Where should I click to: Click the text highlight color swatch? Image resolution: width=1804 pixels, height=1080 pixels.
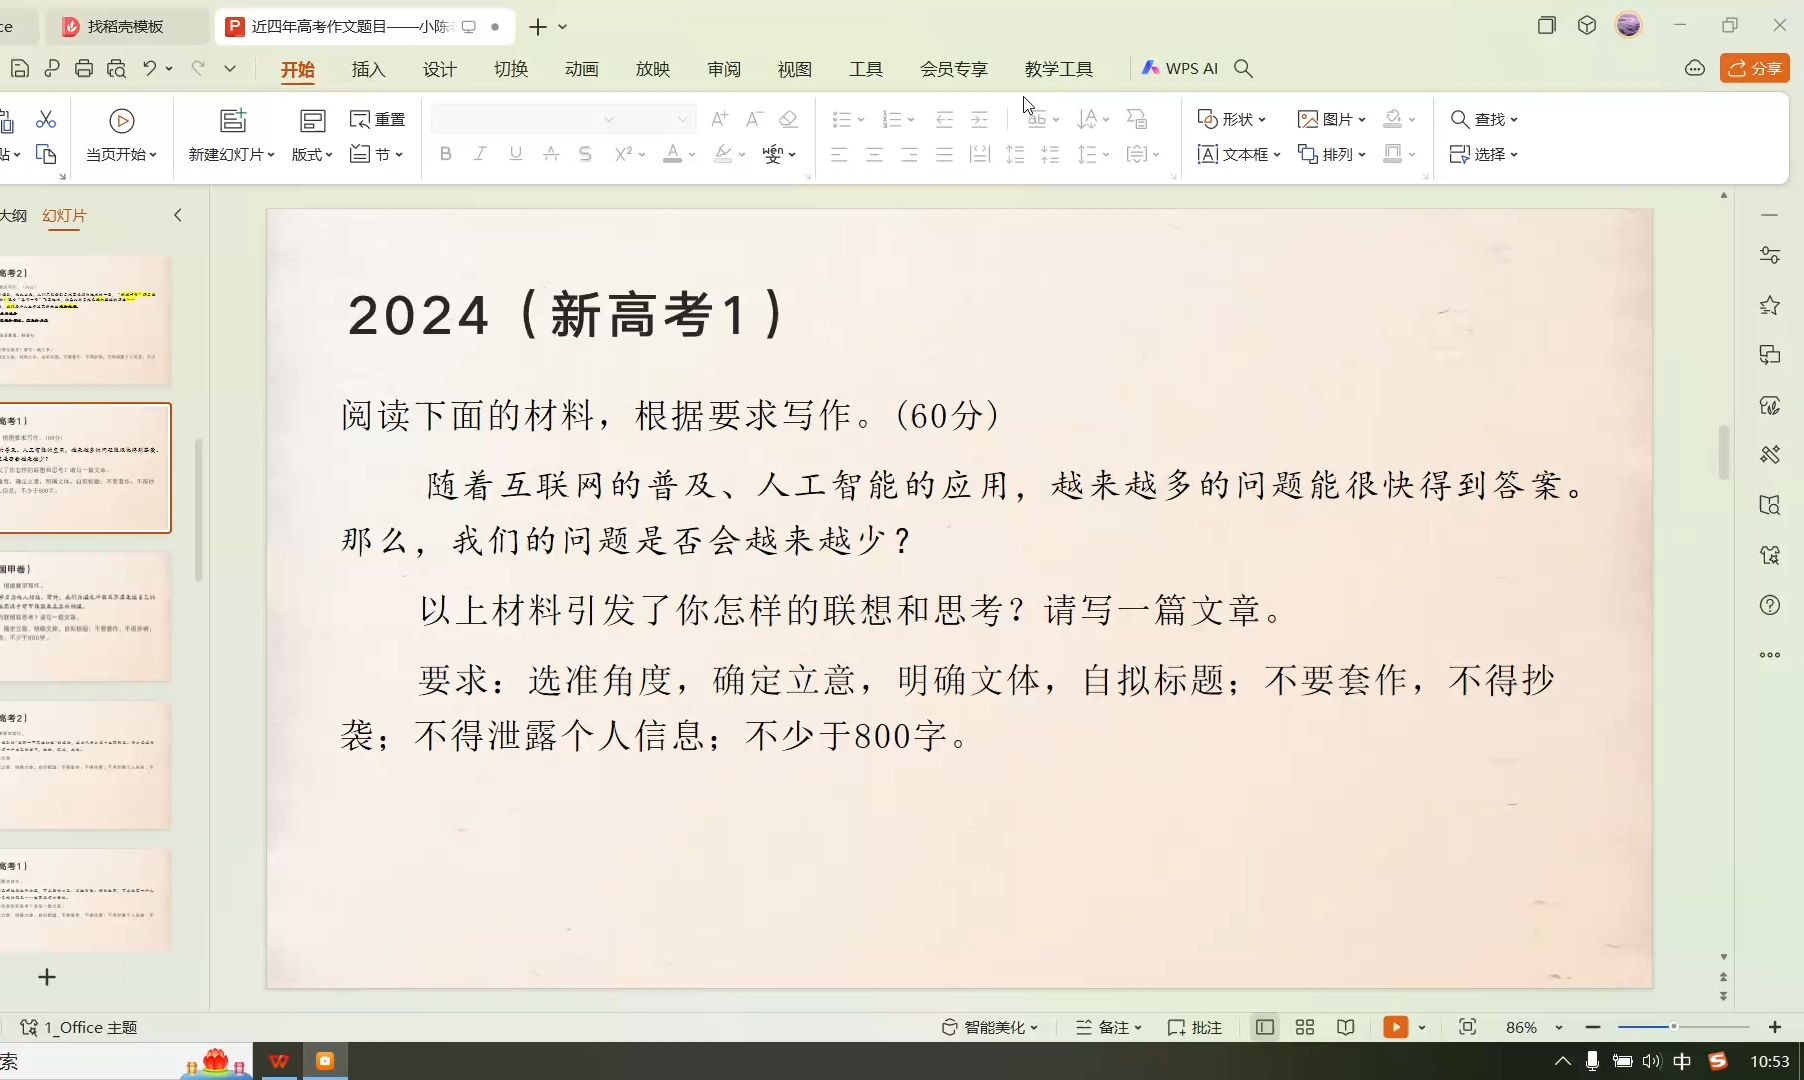click(723, 154)
